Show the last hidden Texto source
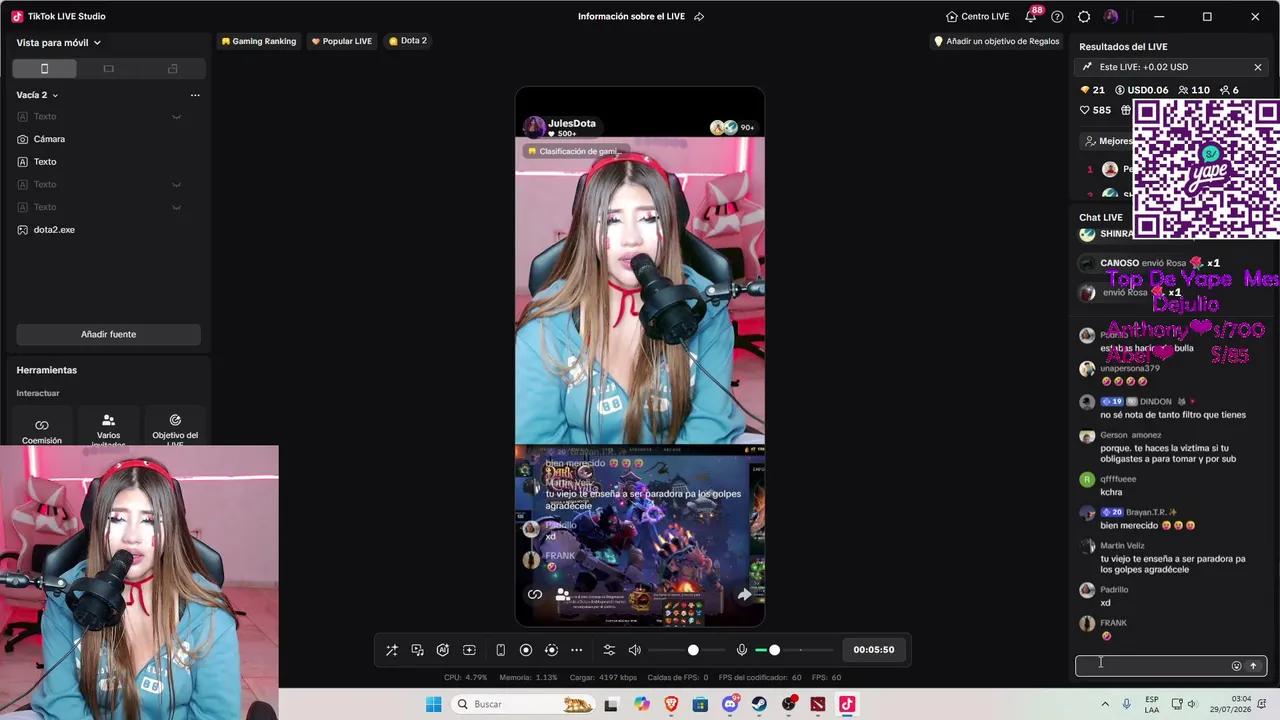The width and height of the screenshot is (1280, 720). (x=176, y=207)
